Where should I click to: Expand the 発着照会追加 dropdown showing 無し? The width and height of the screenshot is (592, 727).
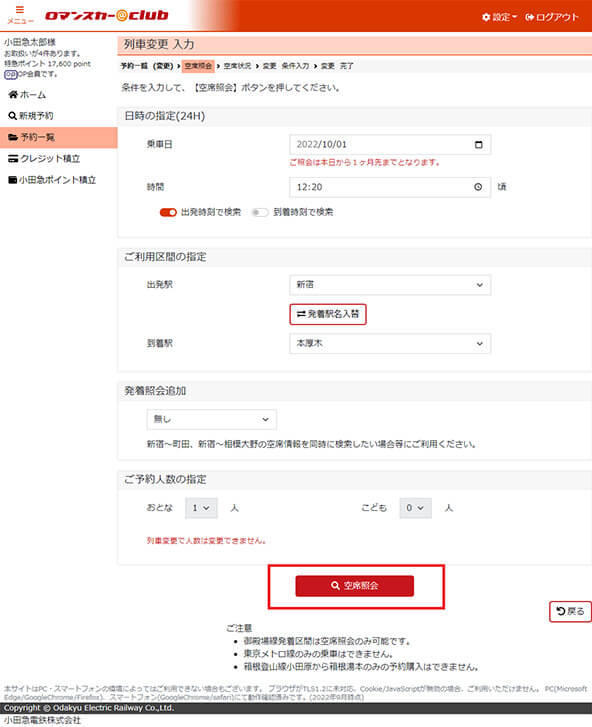coord(211,419)
